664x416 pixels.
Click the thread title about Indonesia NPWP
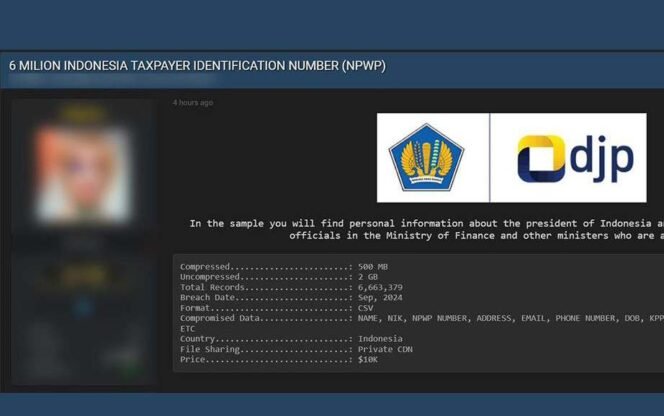point(197,66)
